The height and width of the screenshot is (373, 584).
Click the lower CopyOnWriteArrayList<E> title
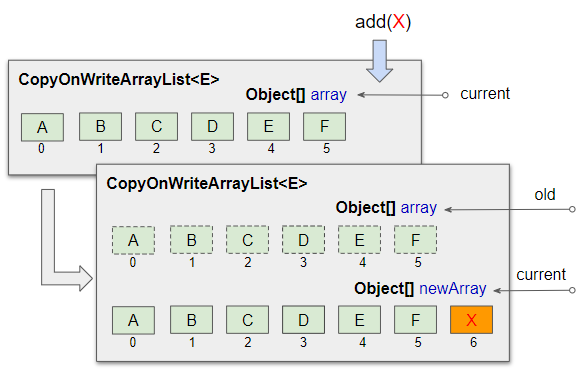click(207, 183)
